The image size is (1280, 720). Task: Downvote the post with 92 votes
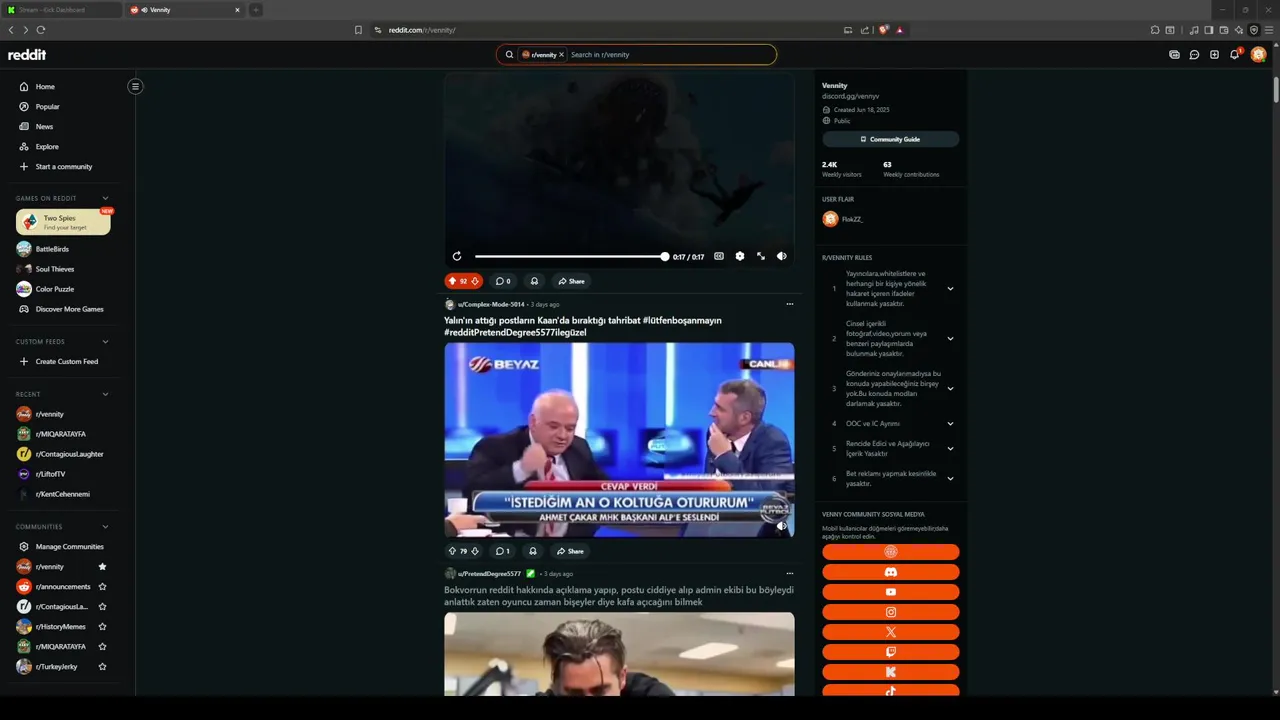(x=475, y=281)
